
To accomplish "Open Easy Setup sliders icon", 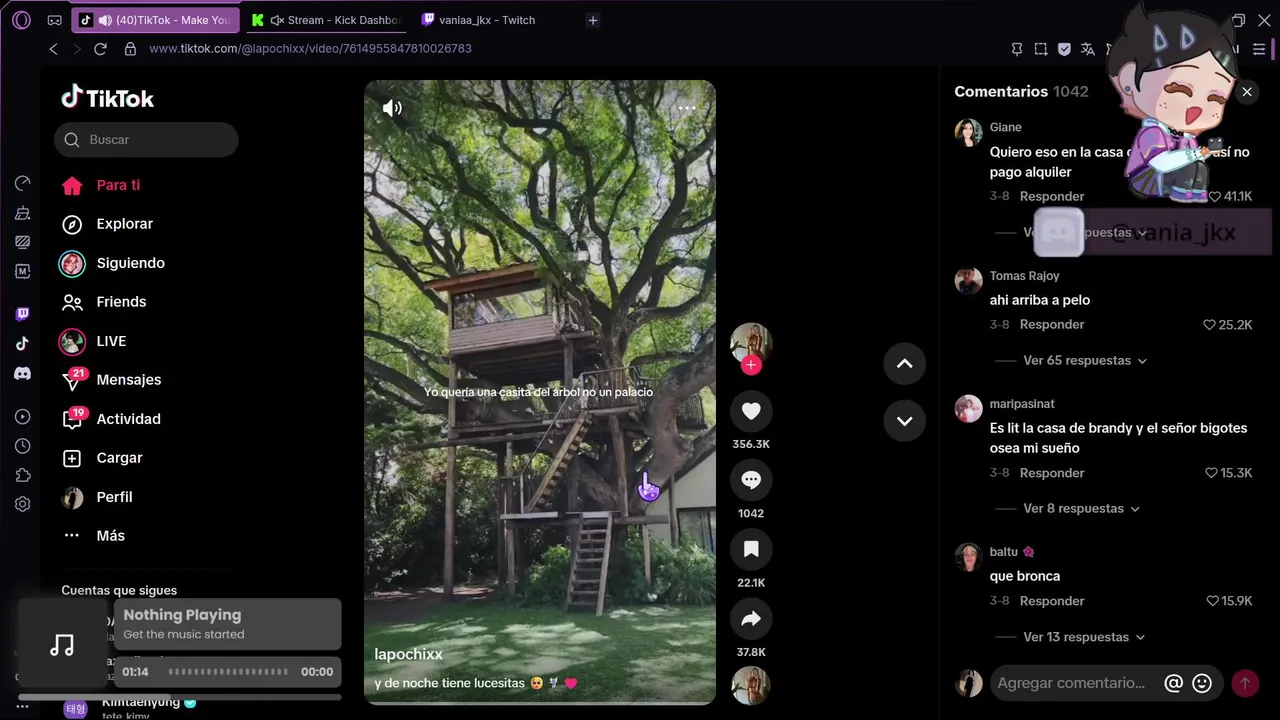I will click(1259, 49).
